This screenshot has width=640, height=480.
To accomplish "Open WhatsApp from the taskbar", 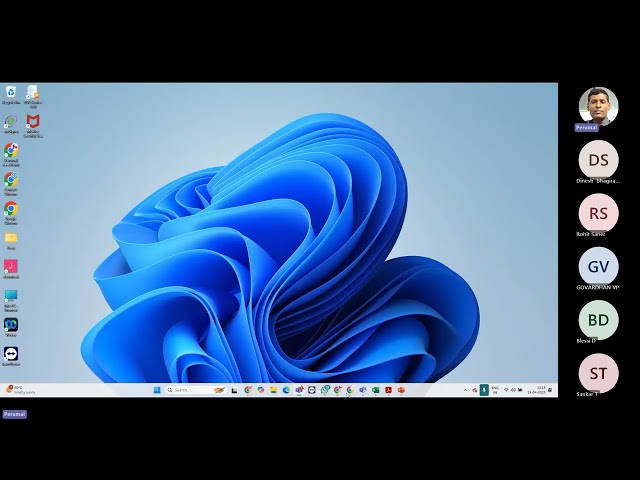I will coord(325,390).
